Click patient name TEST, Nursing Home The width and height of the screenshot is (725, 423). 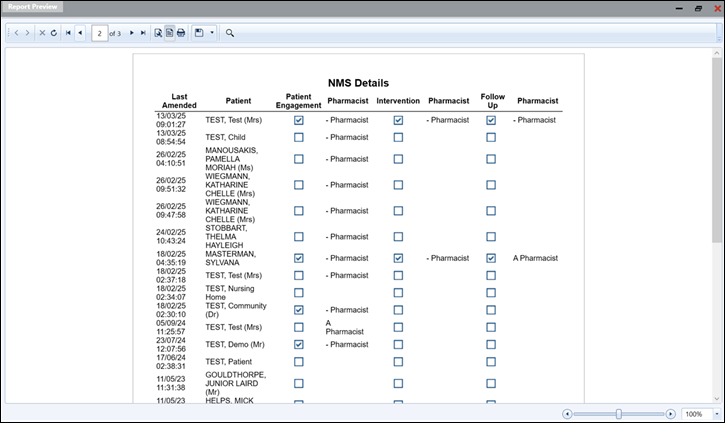(x=230, y=293)
